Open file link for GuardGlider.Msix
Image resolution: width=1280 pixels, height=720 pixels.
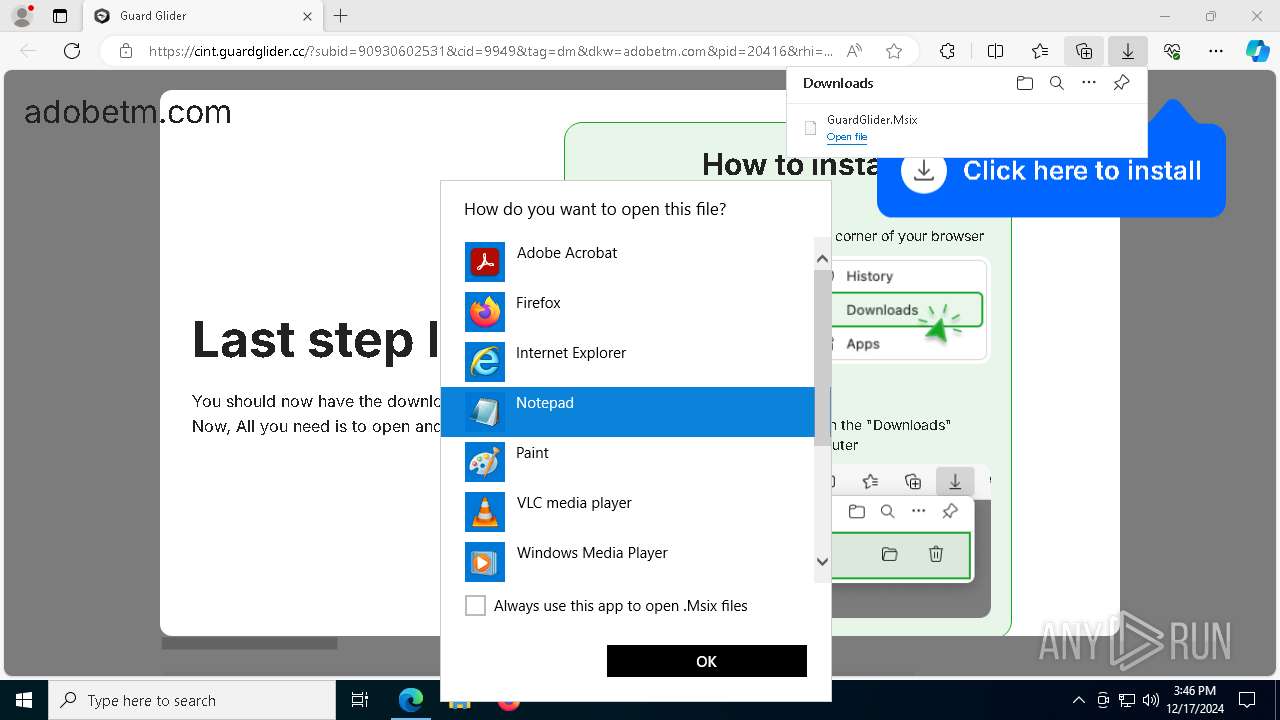click(x=847, y=137)
